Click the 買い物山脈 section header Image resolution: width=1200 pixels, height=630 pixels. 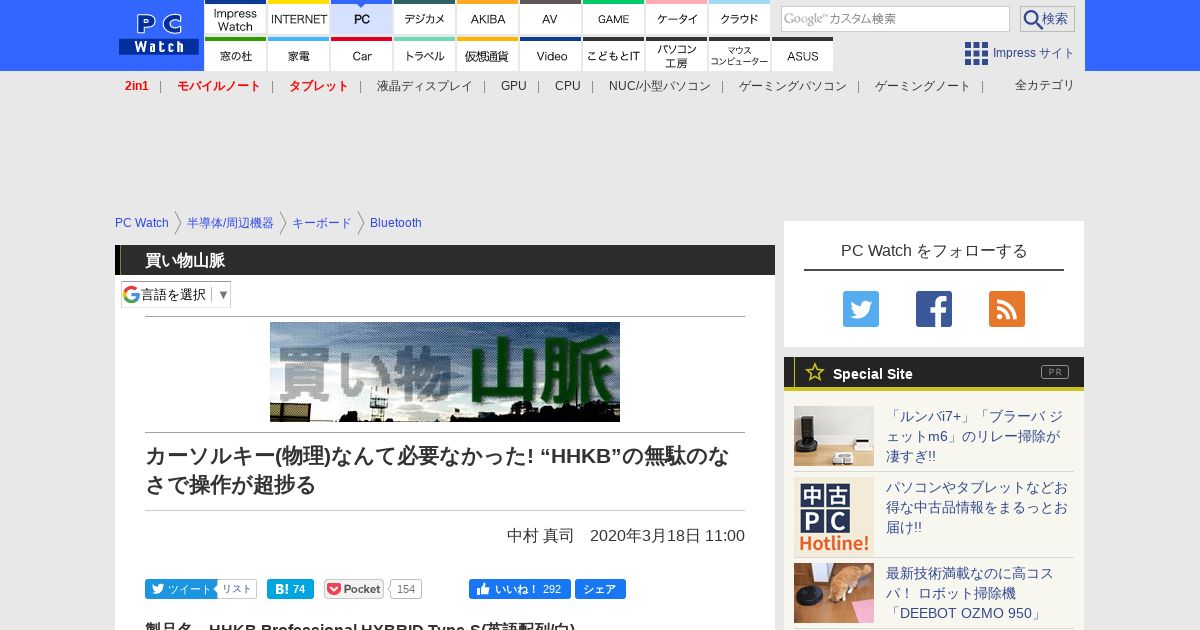[x=445, y=260]
